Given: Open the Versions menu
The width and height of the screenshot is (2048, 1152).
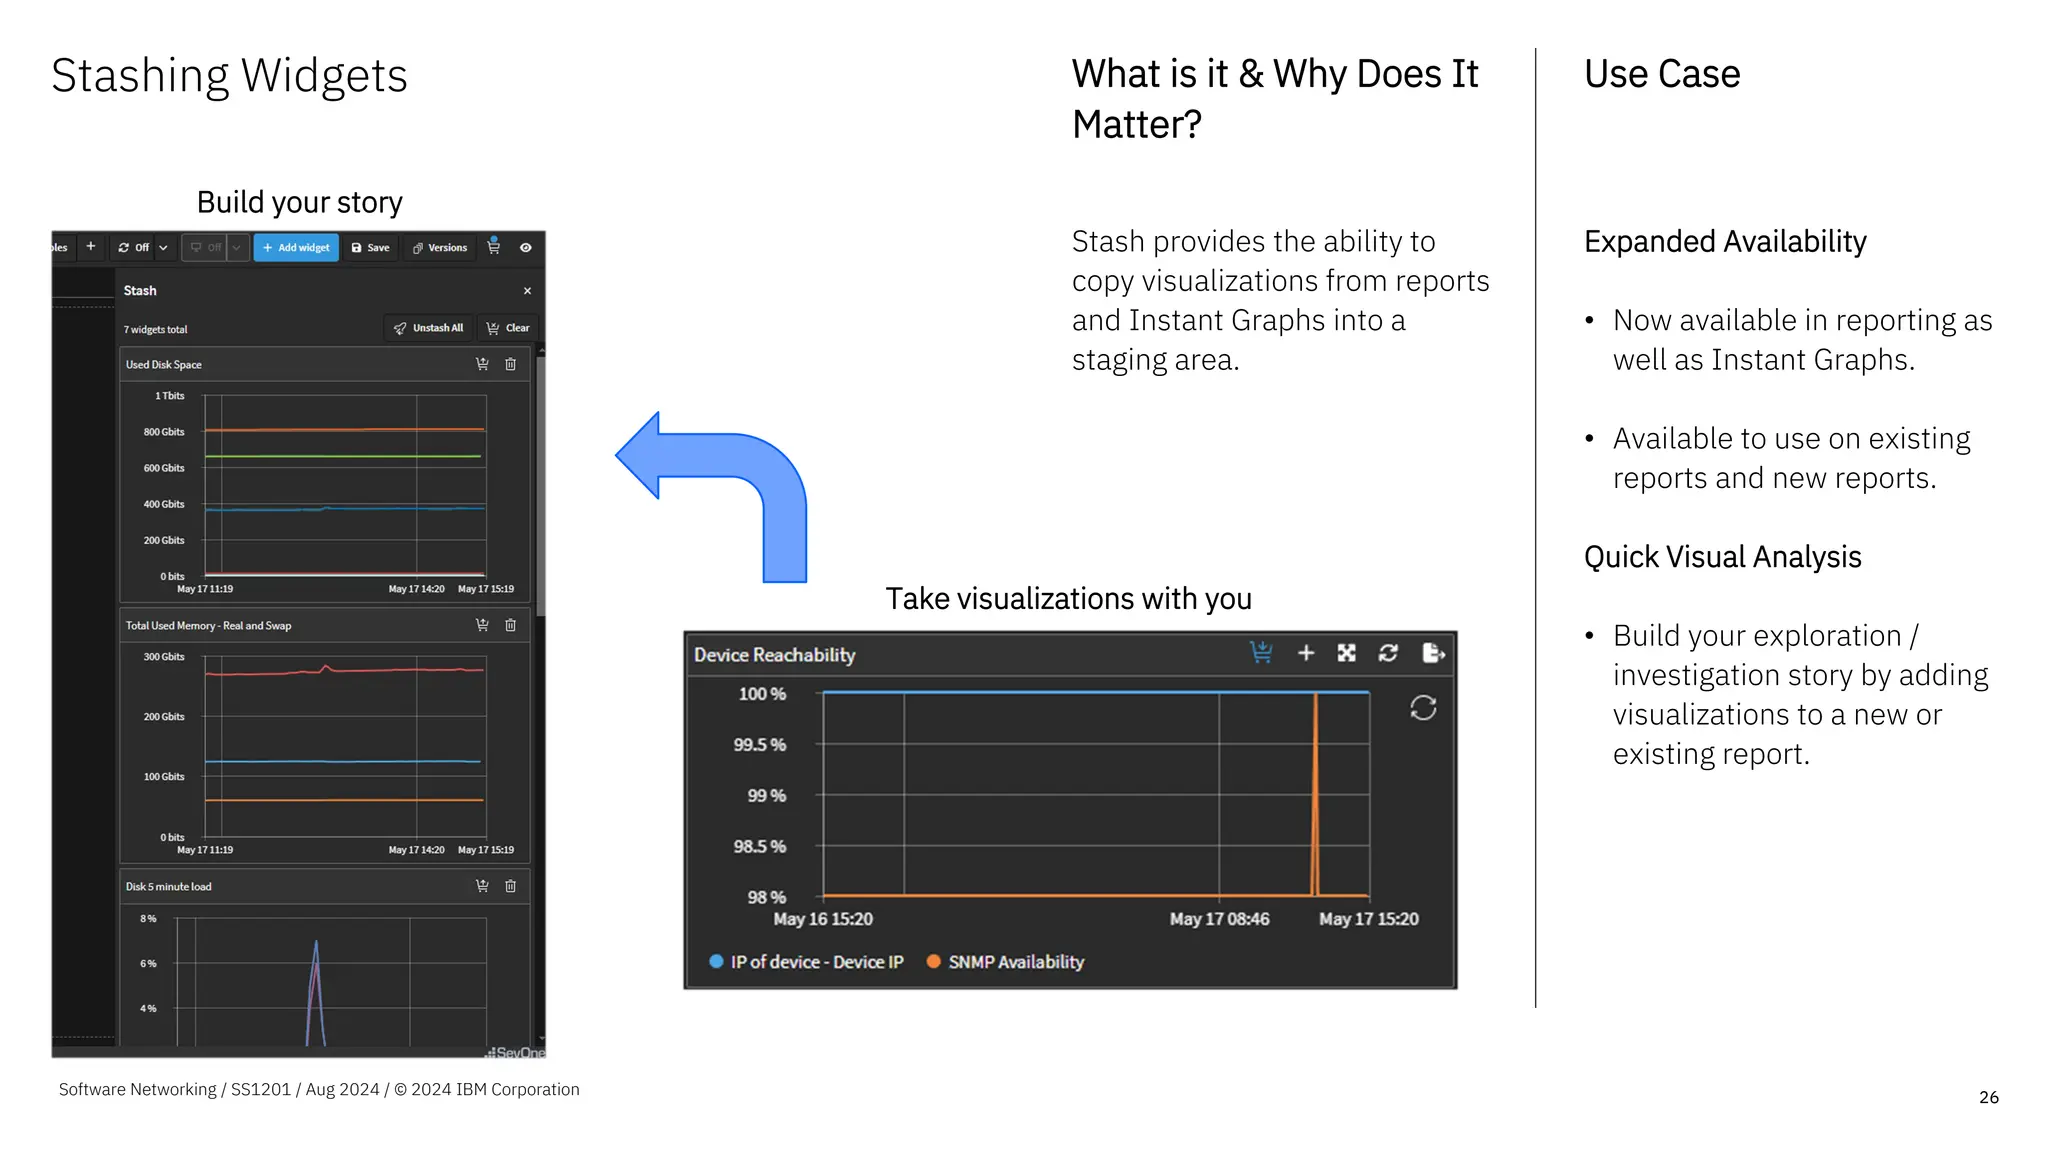Looking at the screenshot, I should (440, 247).
